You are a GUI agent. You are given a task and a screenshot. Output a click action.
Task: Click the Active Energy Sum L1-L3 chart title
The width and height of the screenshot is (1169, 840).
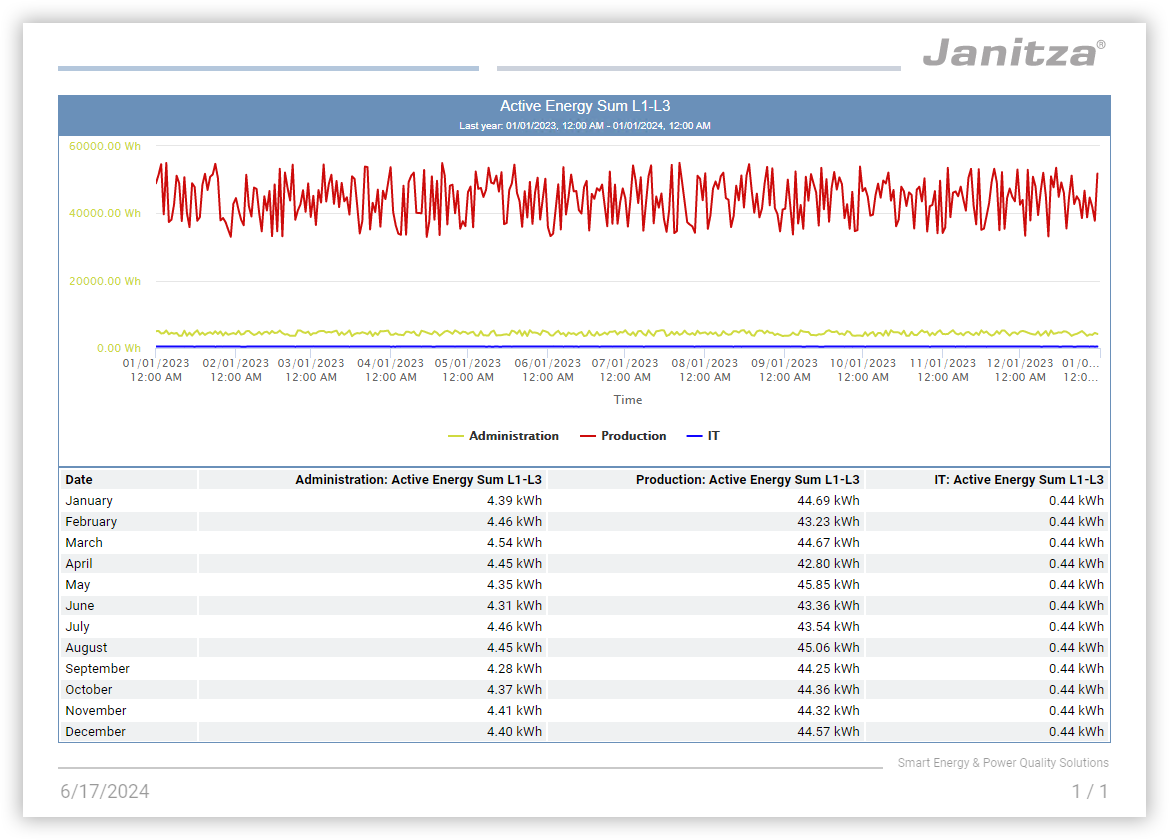tap(584, 106)
